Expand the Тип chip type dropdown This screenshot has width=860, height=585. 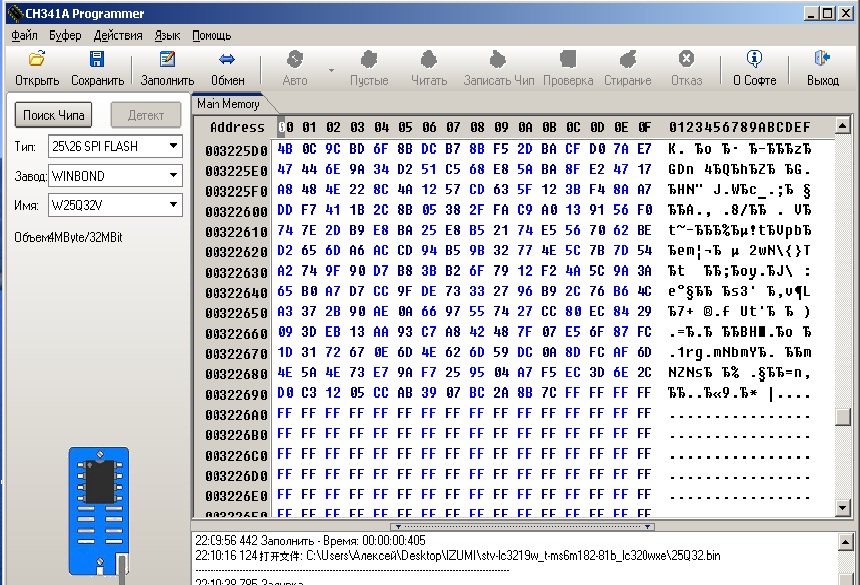pyautogui.click(x=173, y=146)
